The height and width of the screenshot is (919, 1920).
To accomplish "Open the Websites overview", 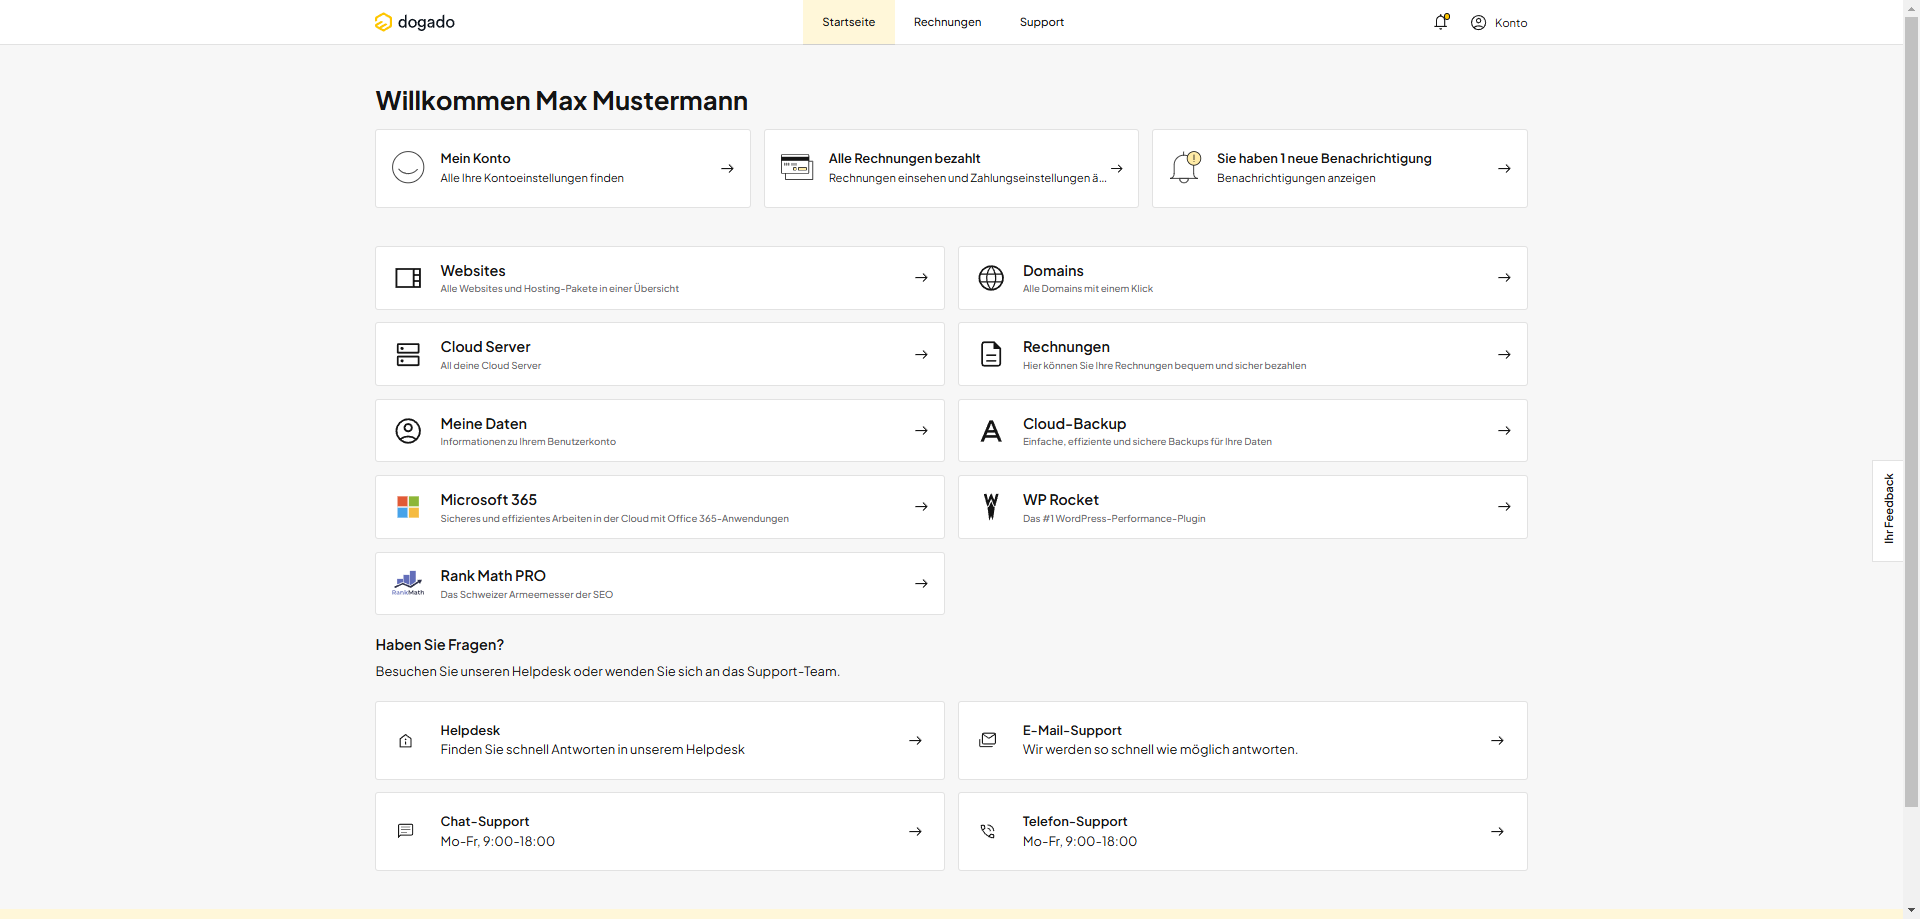I will click(660, 278).
